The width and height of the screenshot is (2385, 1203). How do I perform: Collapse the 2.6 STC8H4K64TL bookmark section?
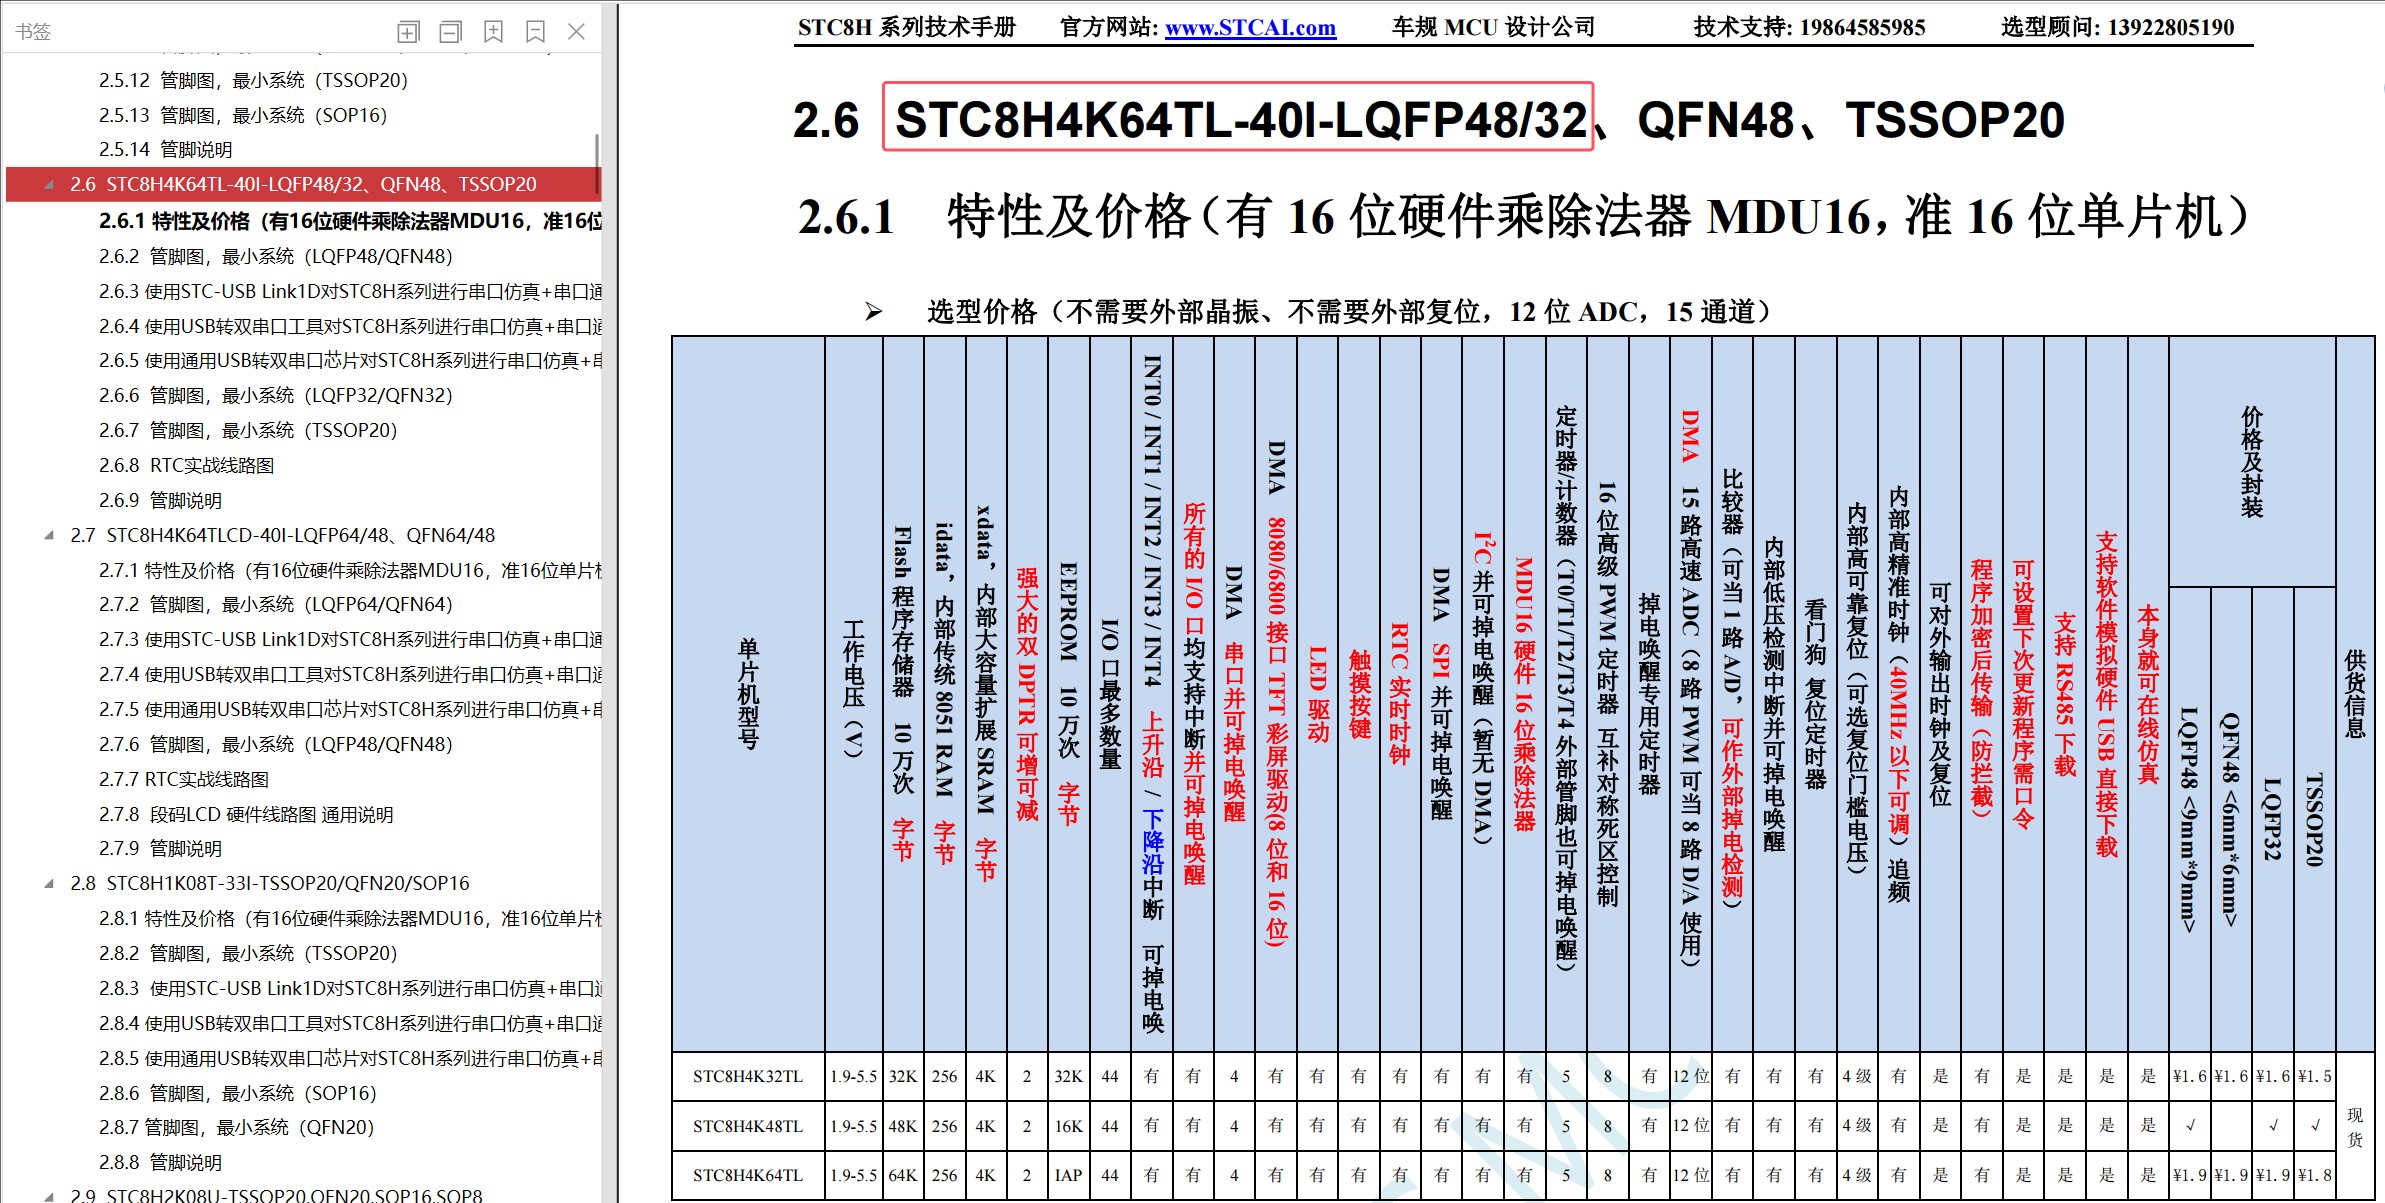click(x=49, y=185)
